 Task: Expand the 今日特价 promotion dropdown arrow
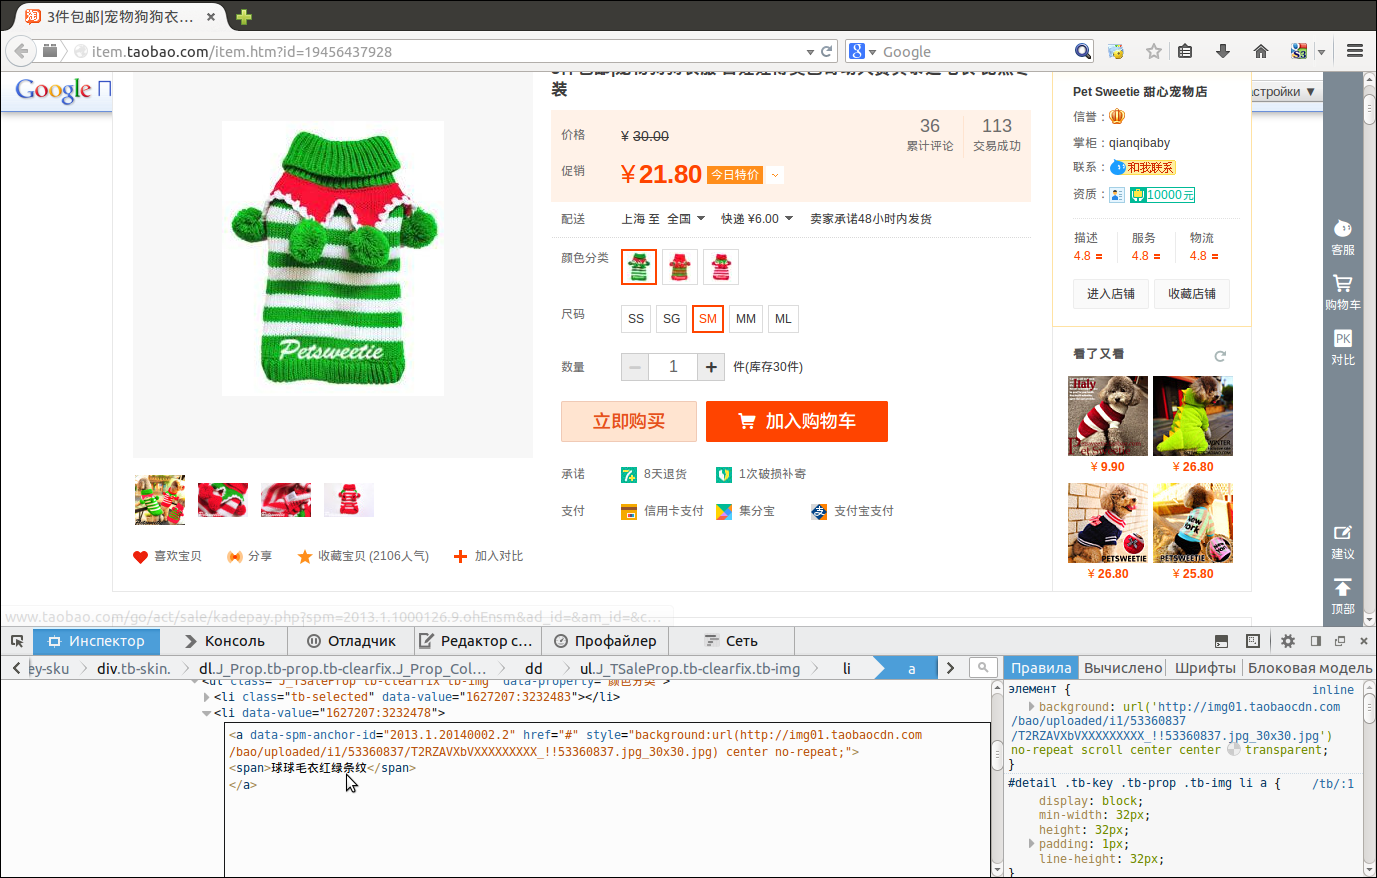(x=775, y=175)
